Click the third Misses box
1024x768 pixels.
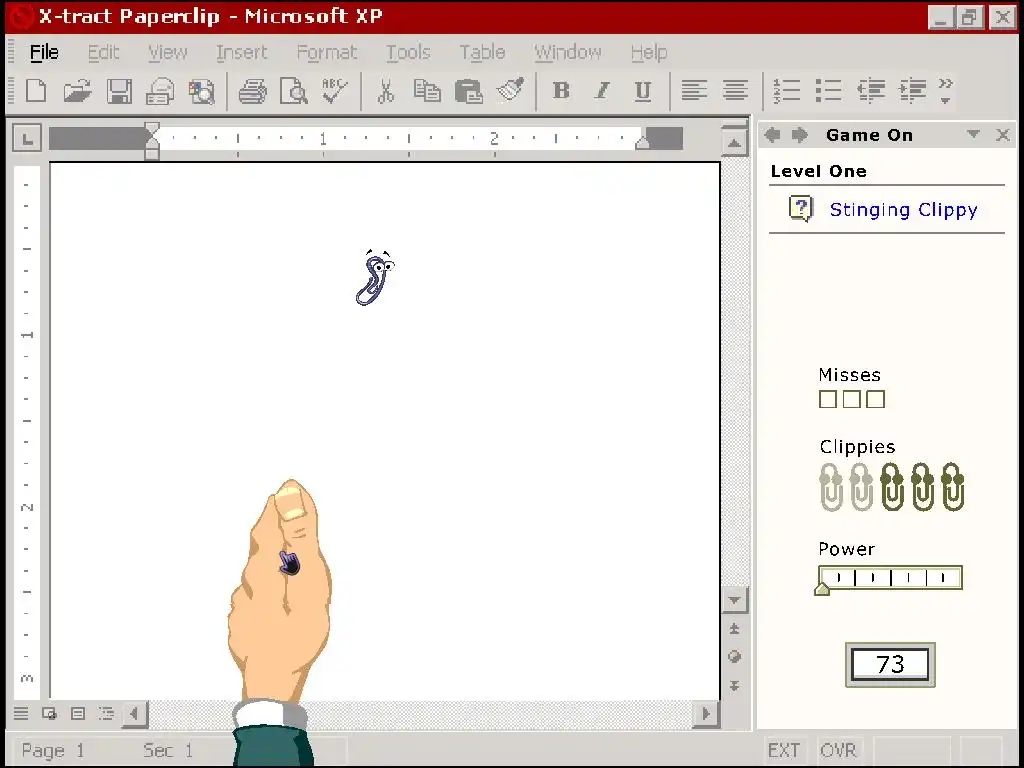coord(875,399)
